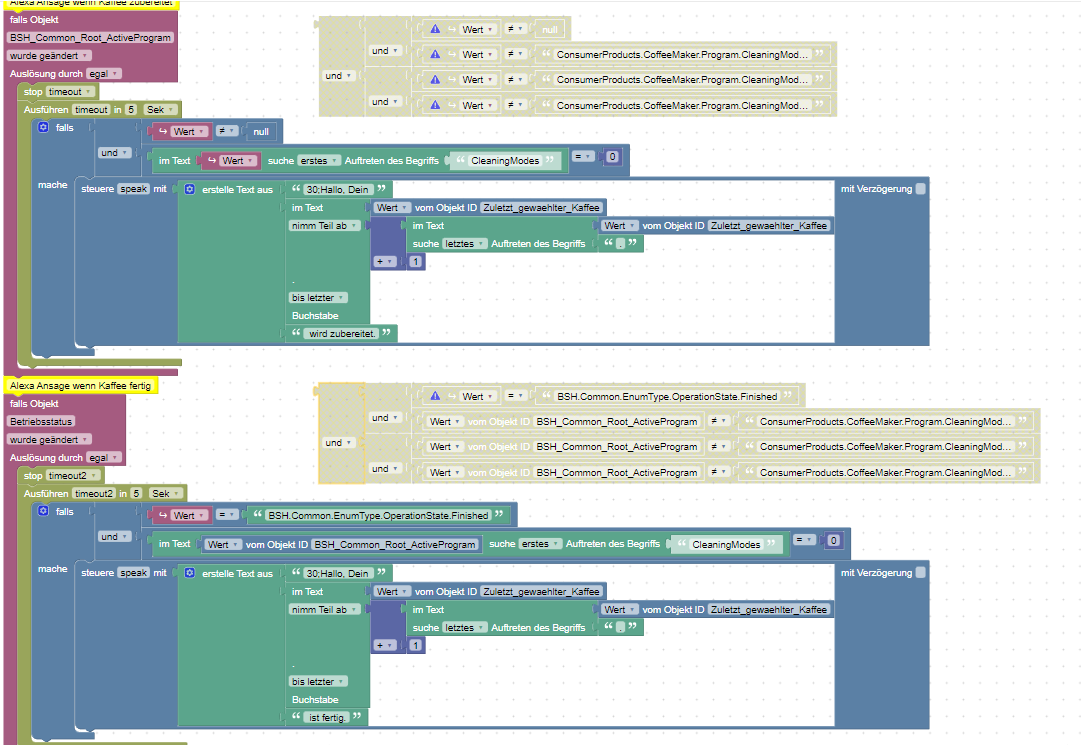Open 'egal' dropdown in ActiveProgram trigger block
Screen dimensions: 1081x745
click(x=103, y=74)
